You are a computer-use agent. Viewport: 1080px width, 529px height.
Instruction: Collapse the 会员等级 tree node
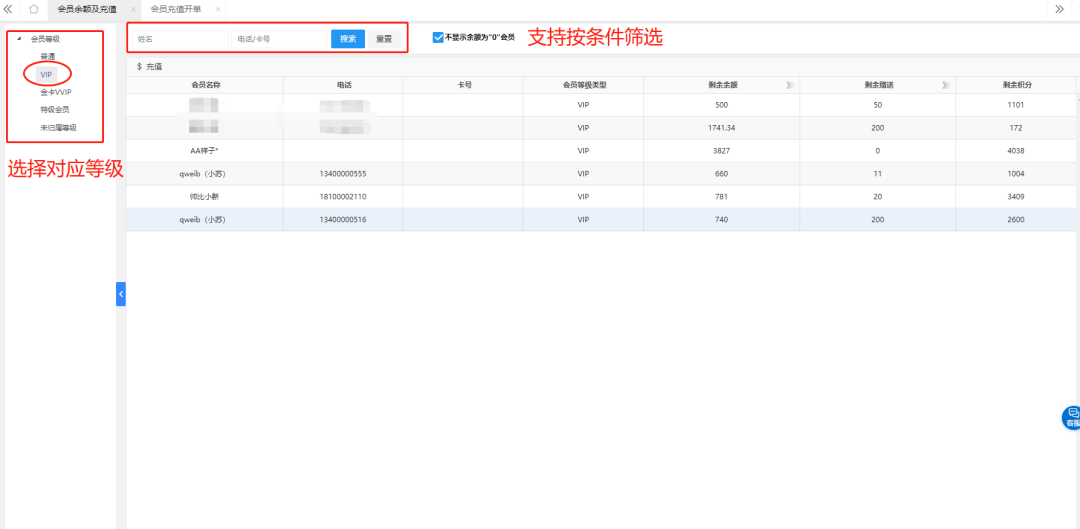[19, 39]
